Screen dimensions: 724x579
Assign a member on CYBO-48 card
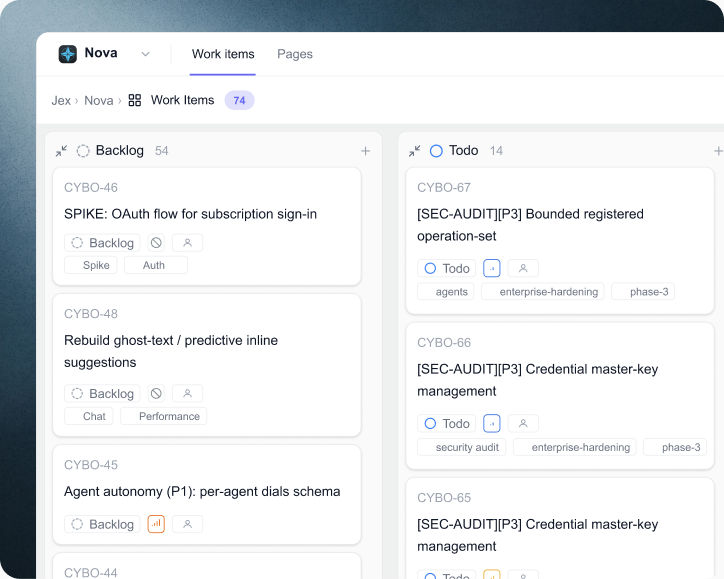tap(187, 393)
